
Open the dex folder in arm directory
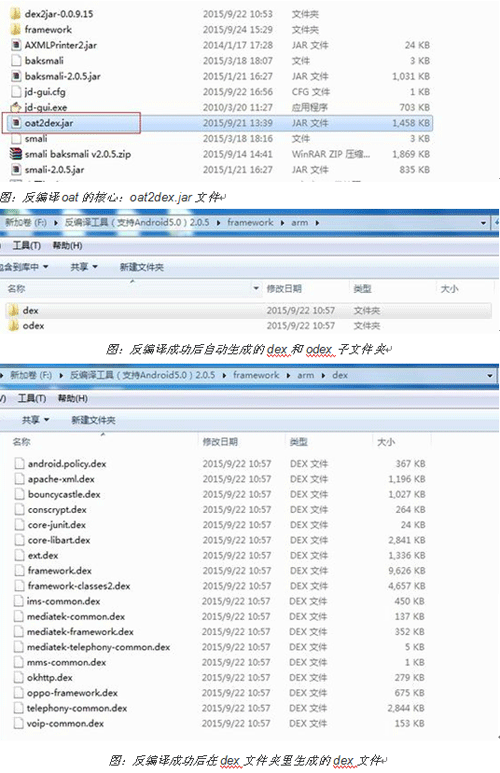pos(249,310)
